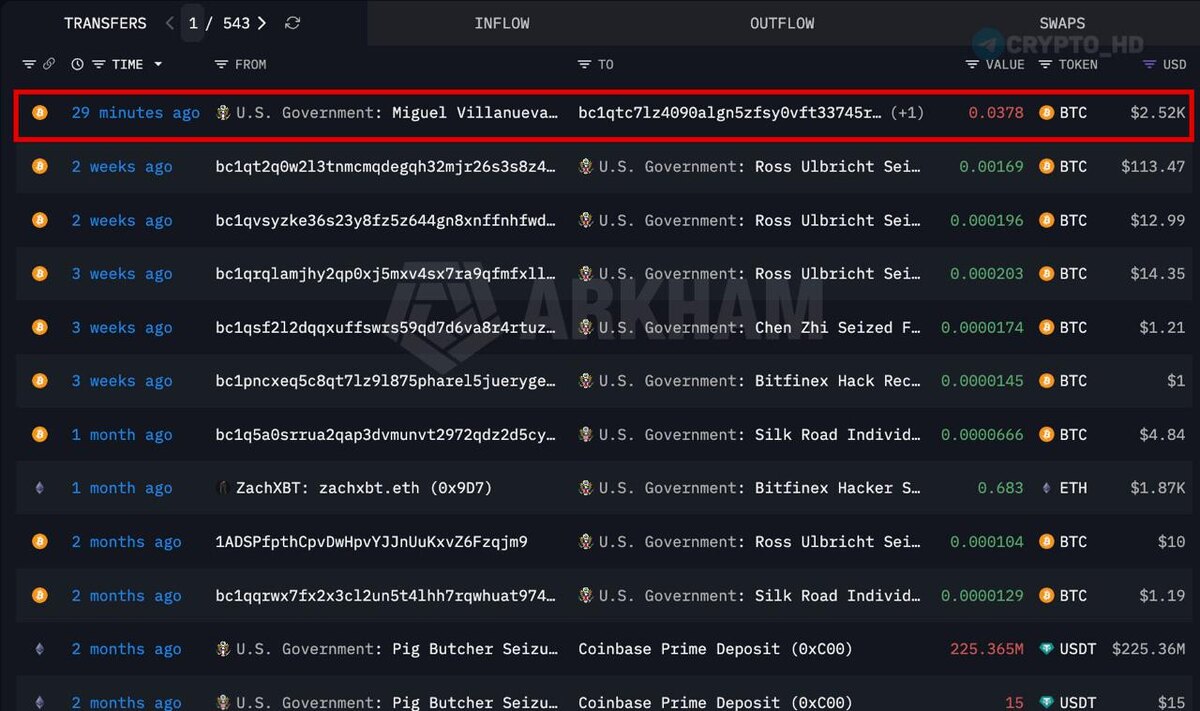Click value 0.00169 BTC

coord(991,166)
